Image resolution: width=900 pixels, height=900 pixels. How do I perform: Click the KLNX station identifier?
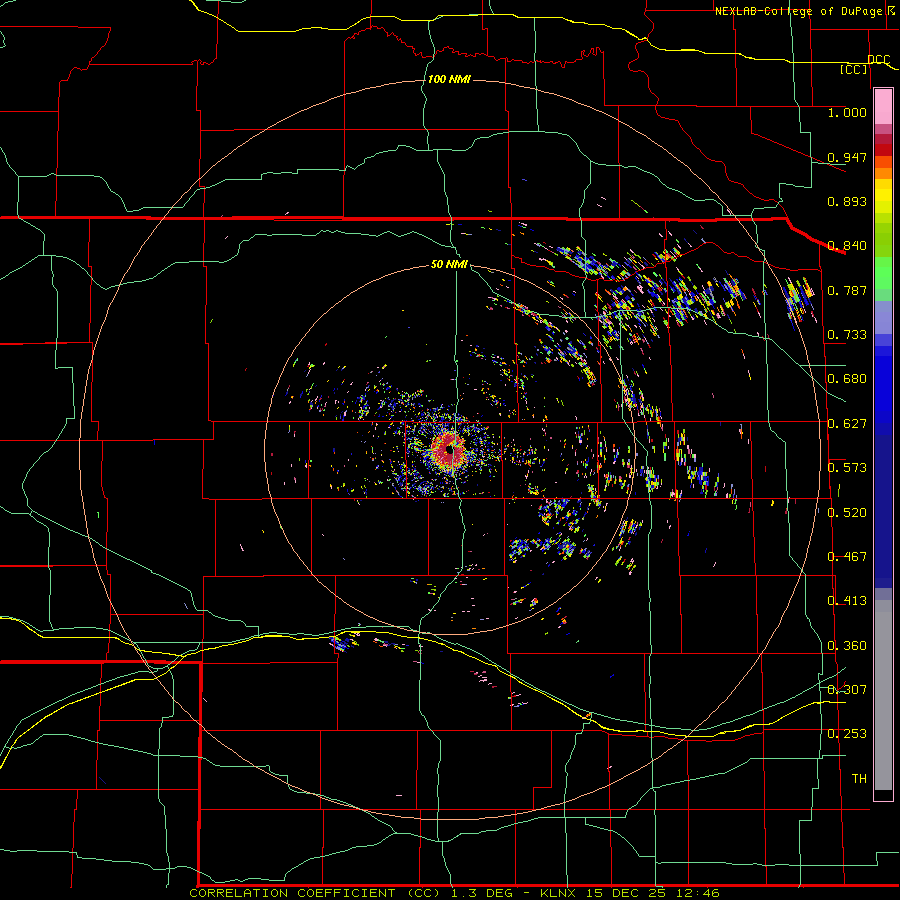point(558,893)
